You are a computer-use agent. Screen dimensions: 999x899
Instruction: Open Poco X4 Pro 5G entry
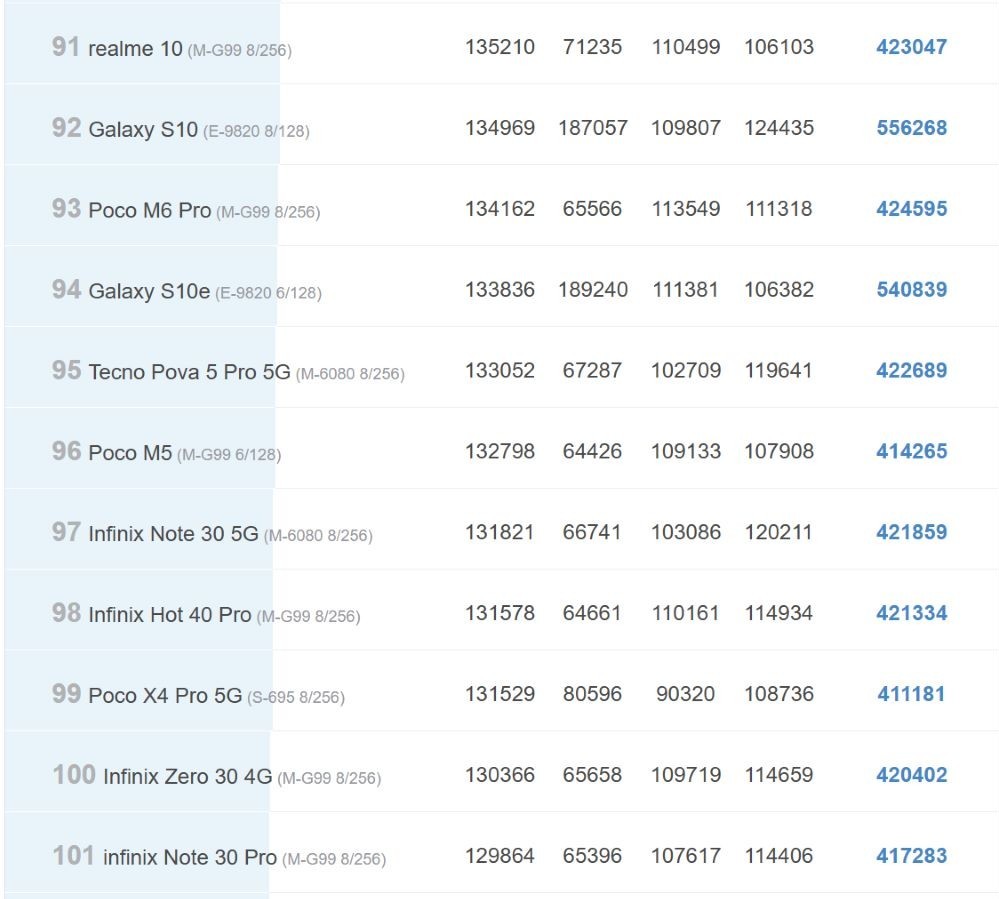point(165,696)
